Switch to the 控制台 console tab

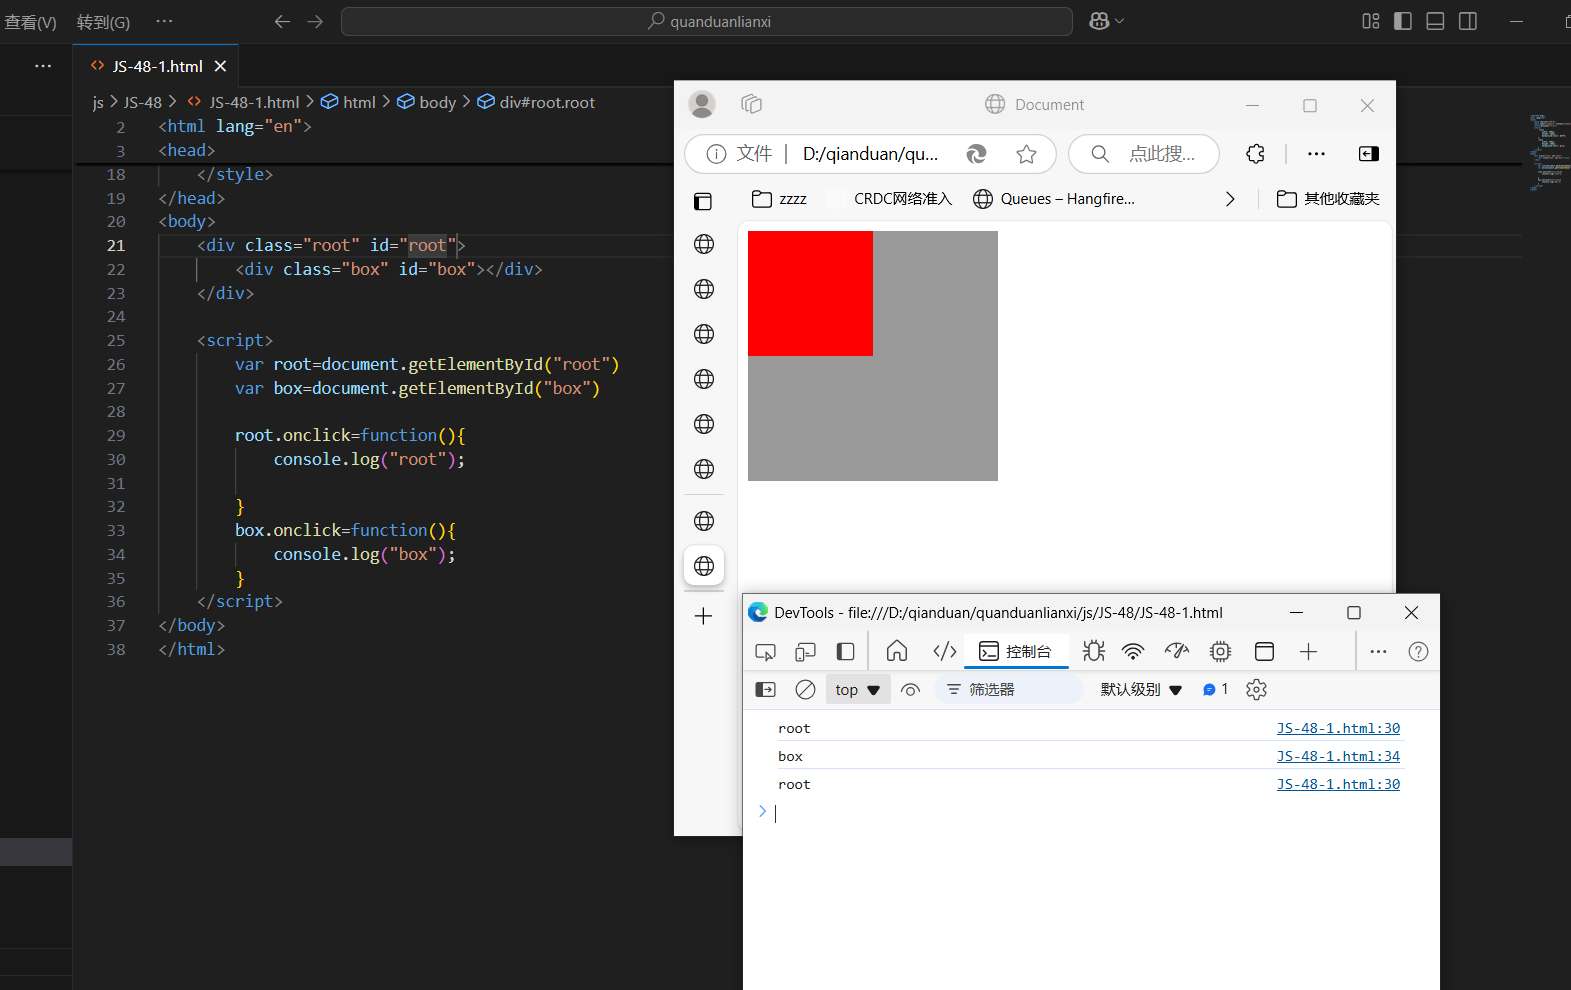pos(1016,652)
